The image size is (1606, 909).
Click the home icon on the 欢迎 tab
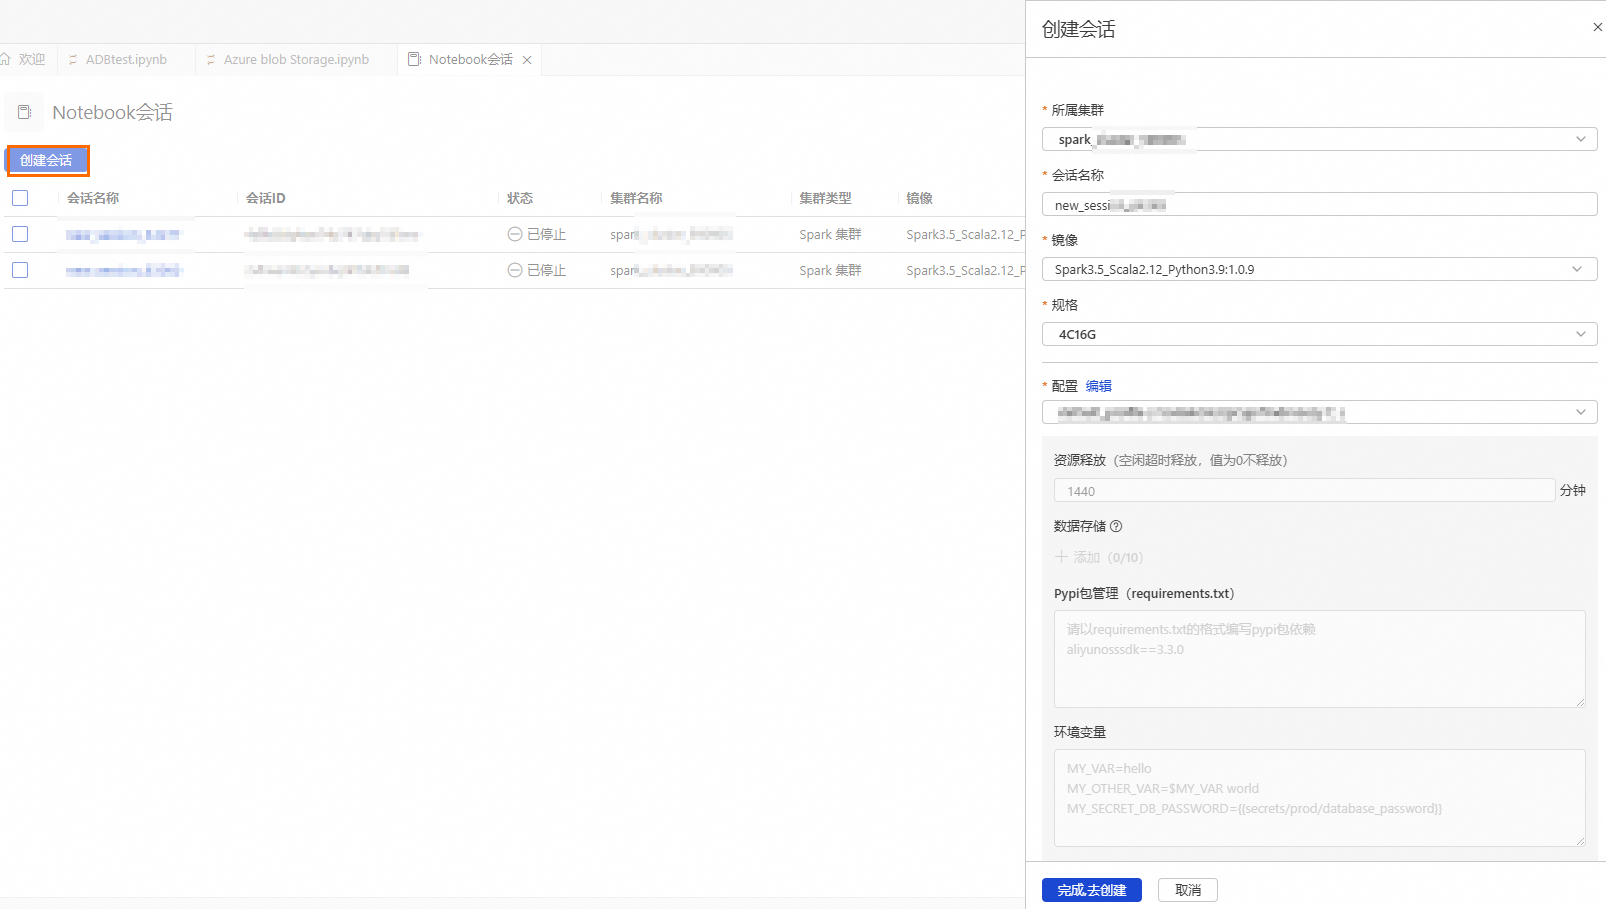[6, 60]
